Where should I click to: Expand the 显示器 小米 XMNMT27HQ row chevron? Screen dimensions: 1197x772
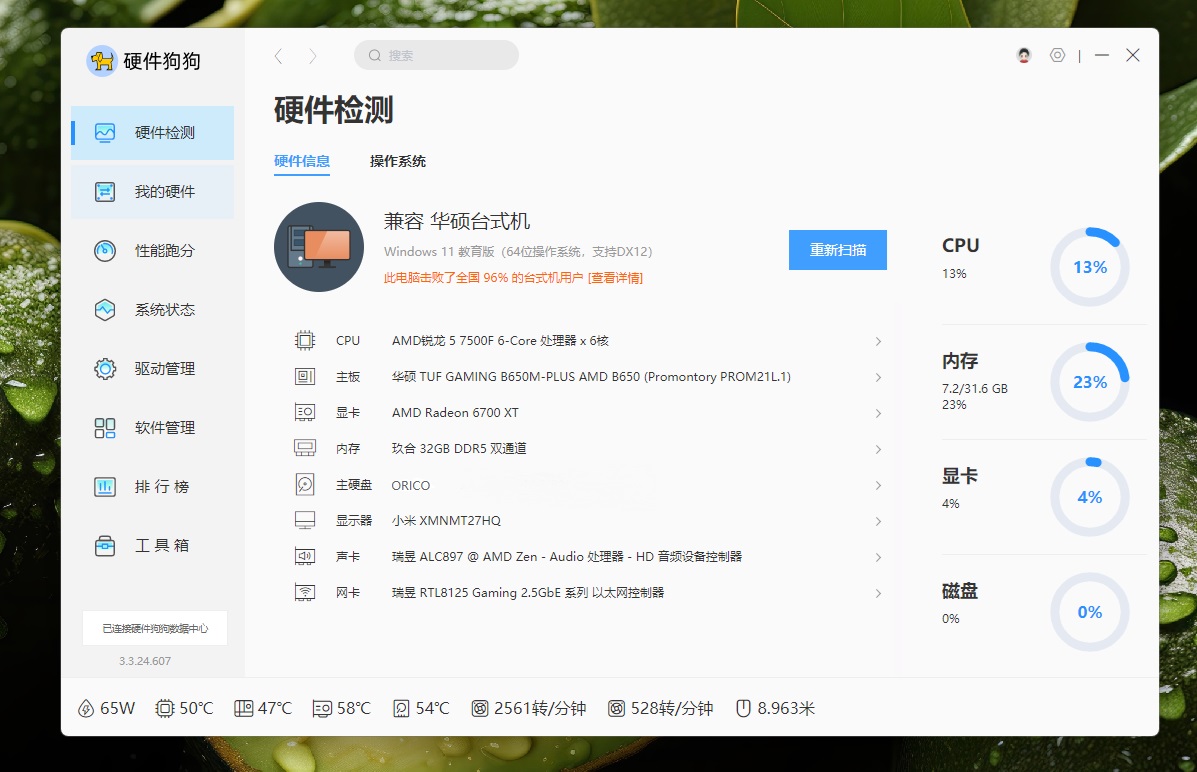(878, 522)
